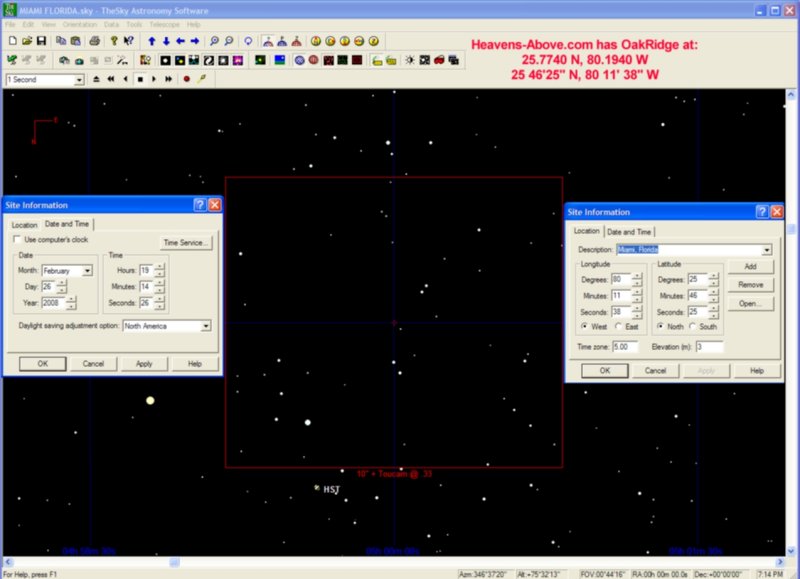Viewport: 800px width, 579px height.
Task: Zoom out with the second magnifier icon
Action: click(229, 41)
